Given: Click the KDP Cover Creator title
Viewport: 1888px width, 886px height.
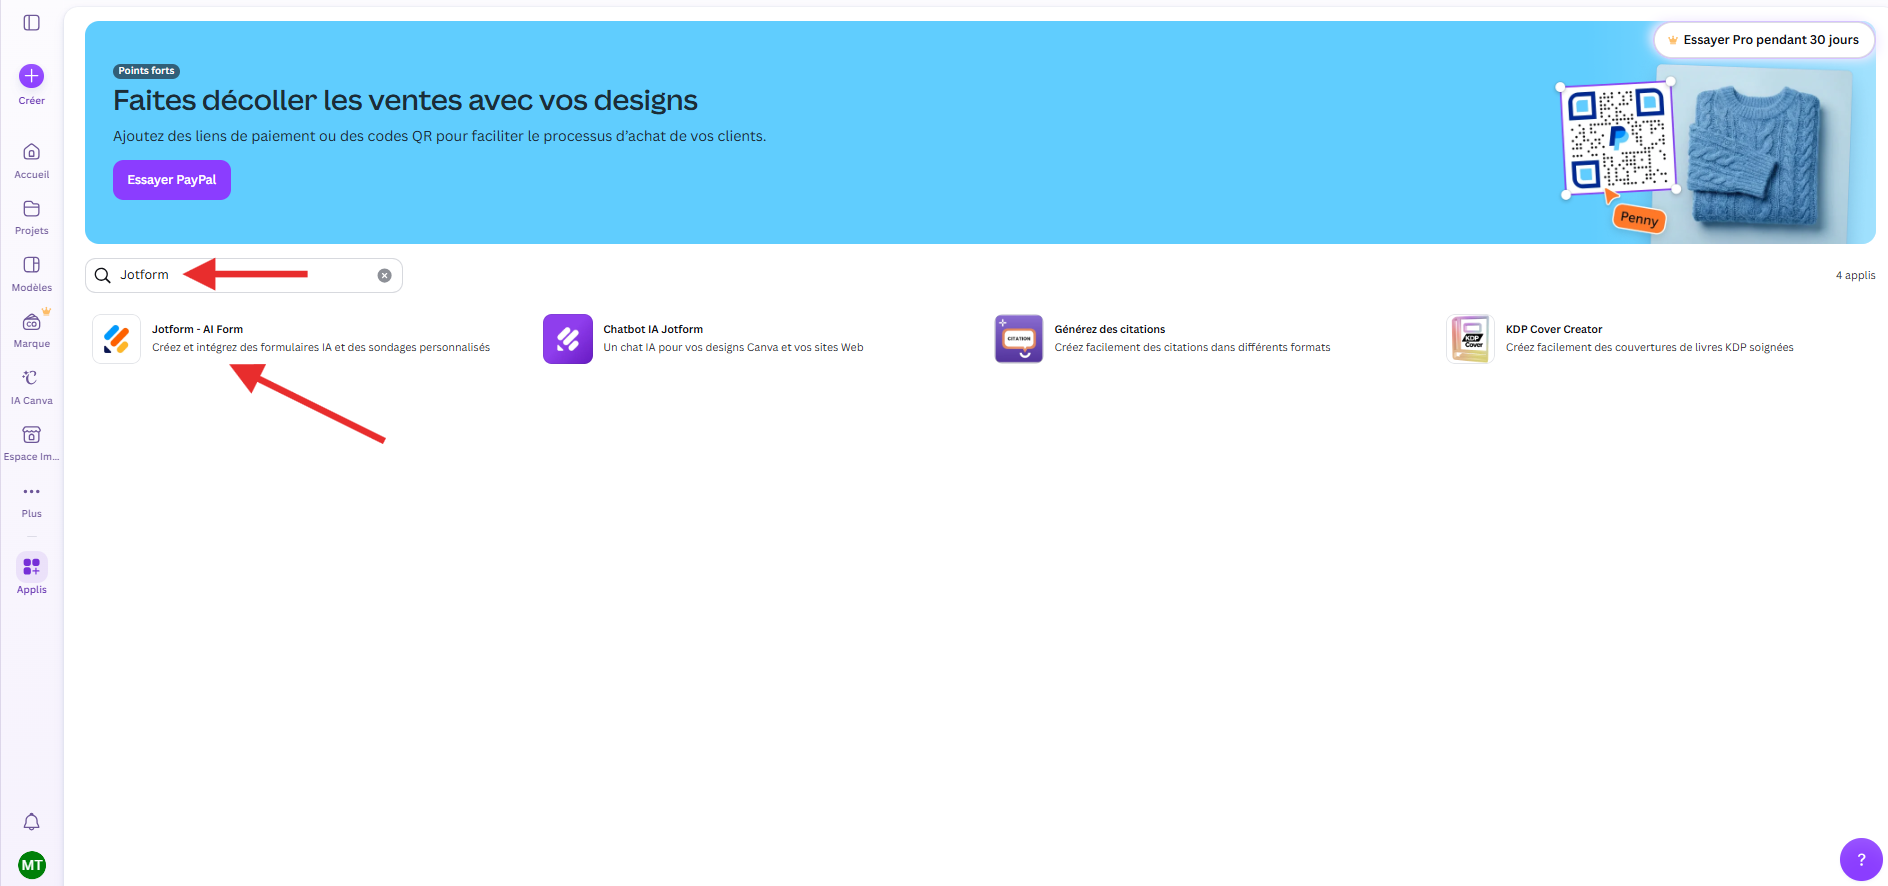Looking at the screenshot, I should tap(1554, 329).
